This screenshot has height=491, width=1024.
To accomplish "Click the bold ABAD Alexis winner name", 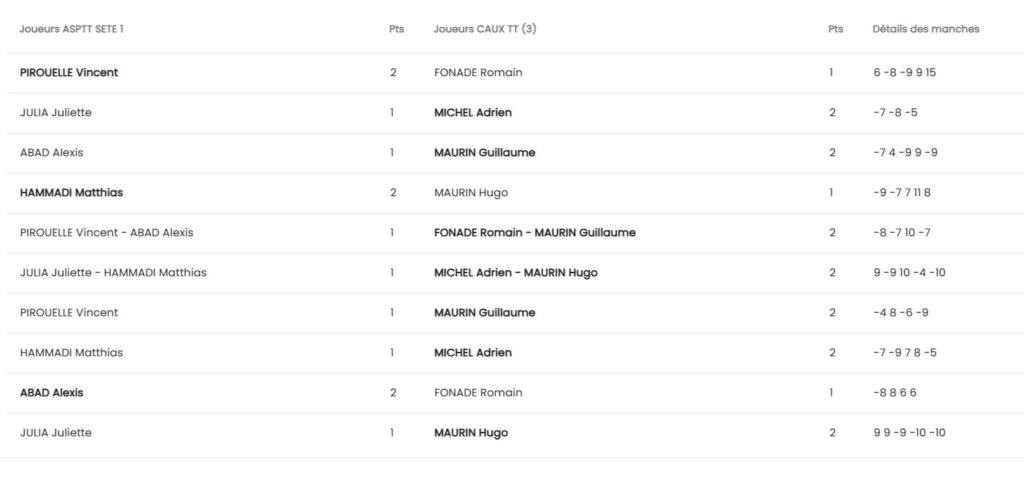I will [52, 393].
